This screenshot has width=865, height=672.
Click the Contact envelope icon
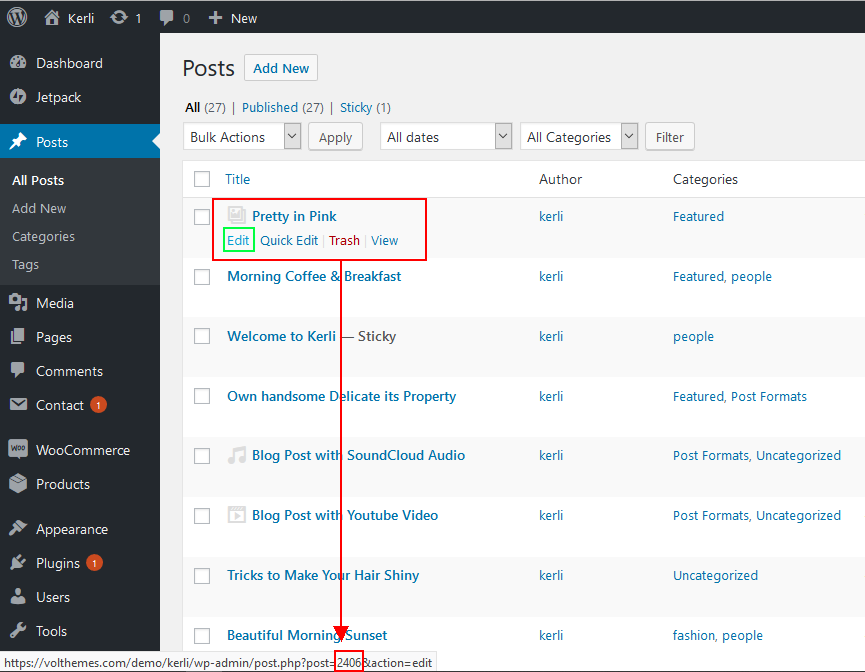(x=18, y=404)
